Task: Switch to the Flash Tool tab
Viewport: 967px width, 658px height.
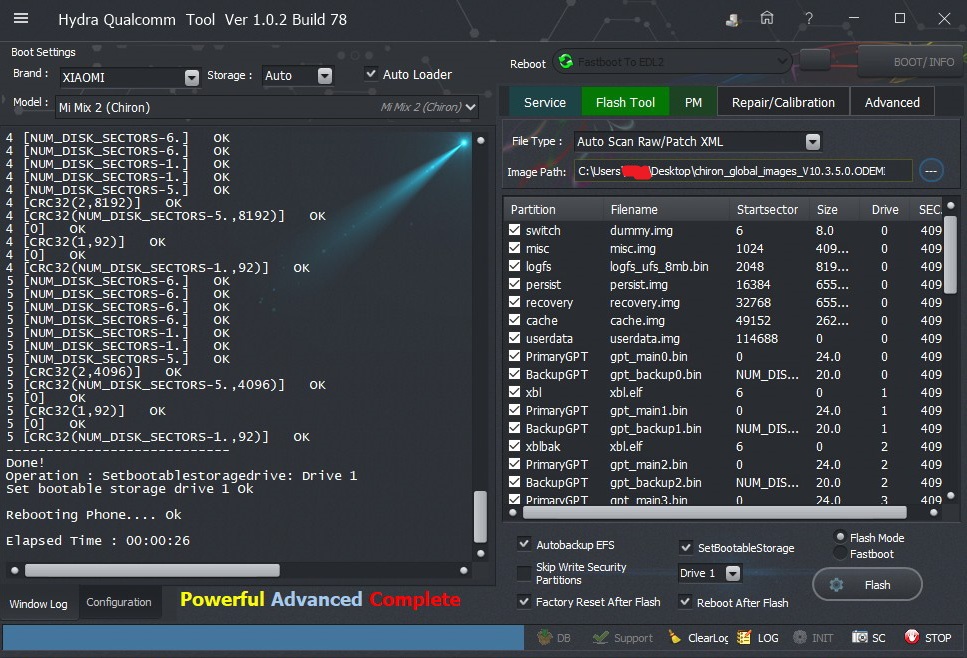Action: pos(625,102)
